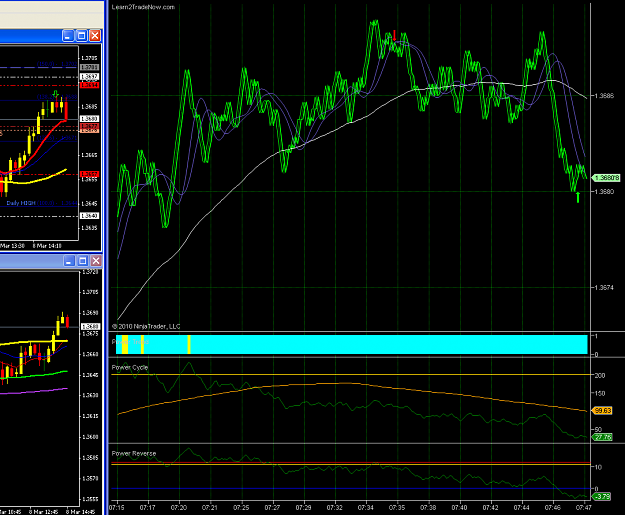Maximize the lower left chart window

click(x=83, y=261)
